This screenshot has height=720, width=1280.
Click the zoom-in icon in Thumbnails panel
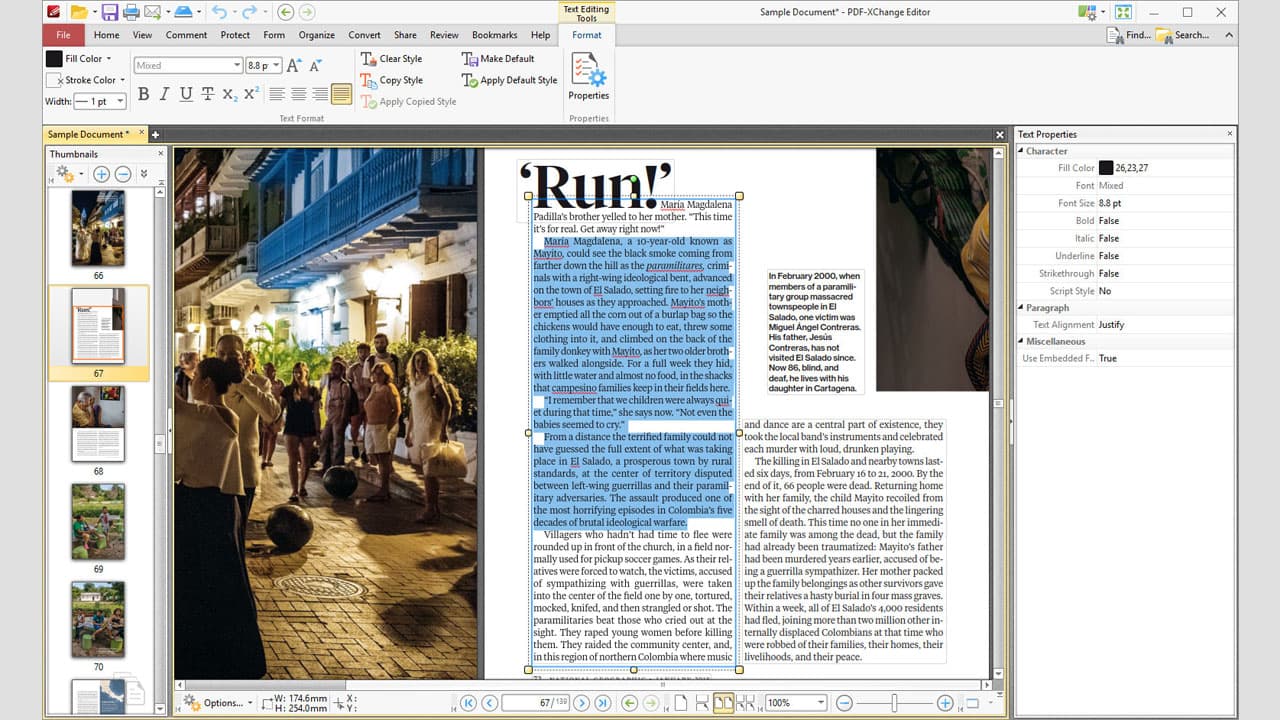[100, 173]
